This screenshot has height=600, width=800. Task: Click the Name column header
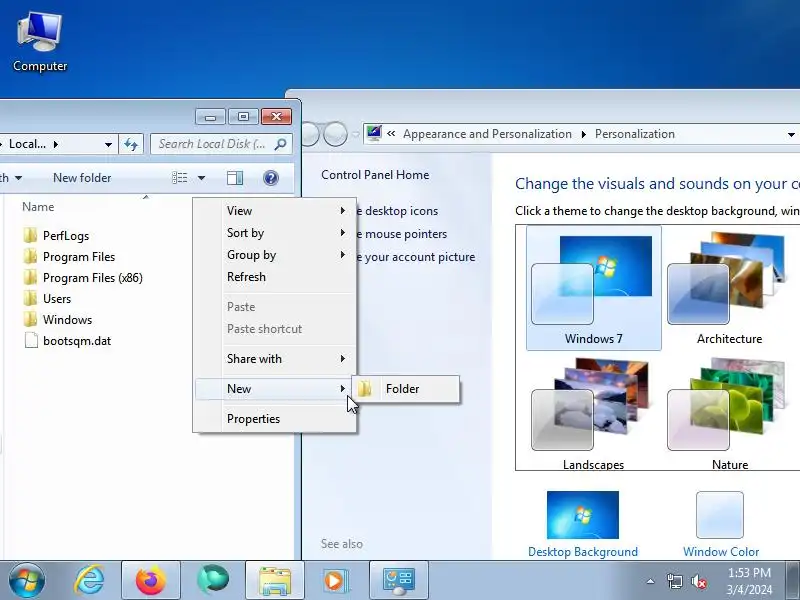tap(38, 207)
